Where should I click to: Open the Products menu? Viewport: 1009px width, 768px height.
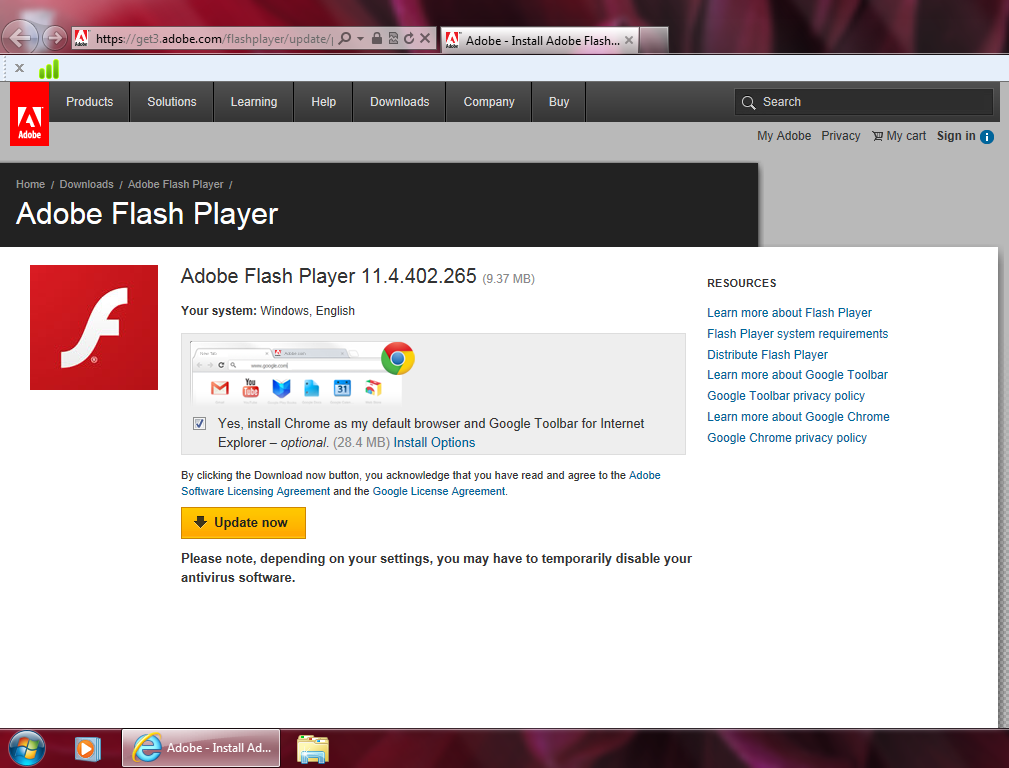pos(89,102)
